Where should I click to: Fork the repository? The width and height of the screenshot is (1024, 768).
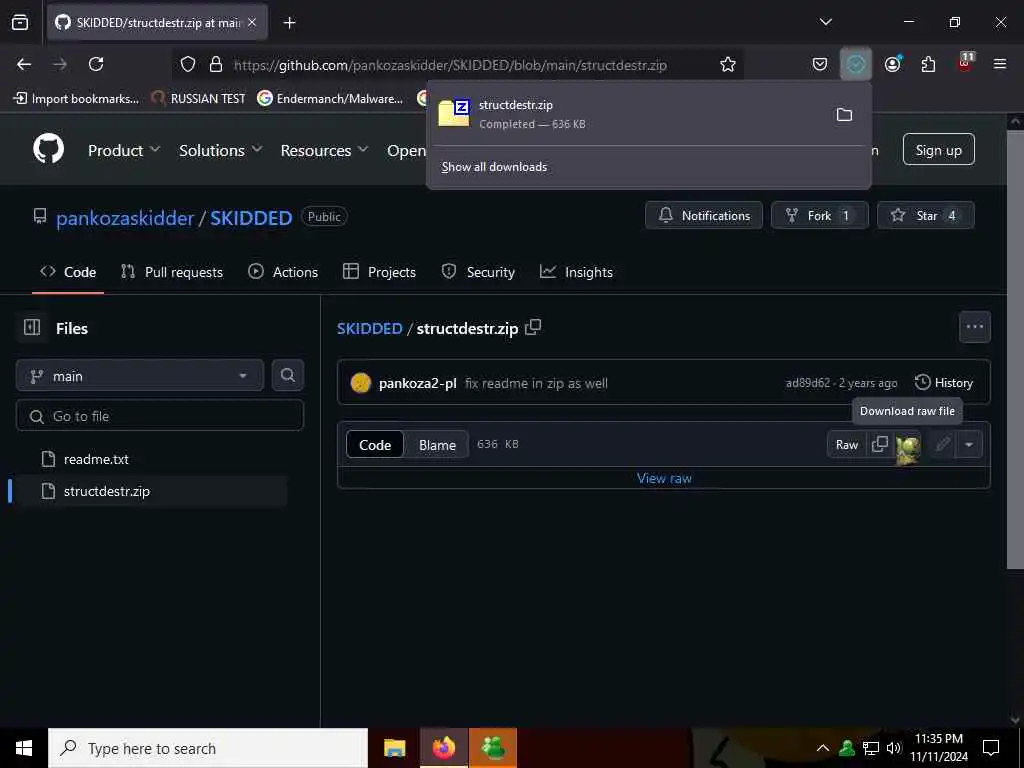click(x=820, y=216)
